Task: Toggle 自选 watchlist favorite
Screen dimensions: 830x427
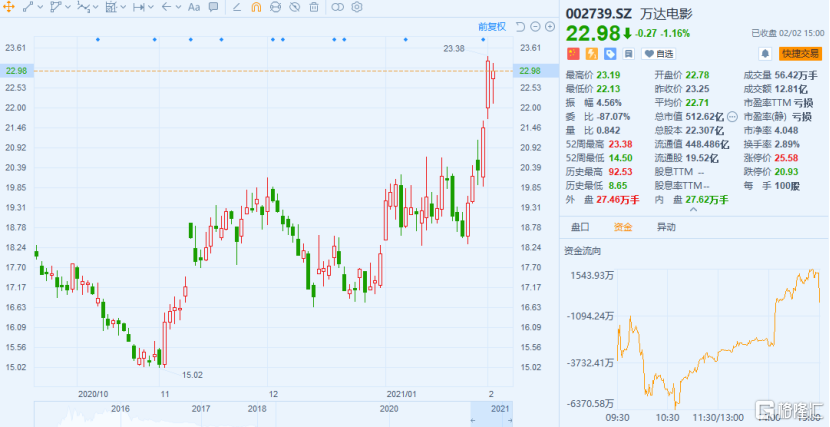Action: click(x=658, y=53)
